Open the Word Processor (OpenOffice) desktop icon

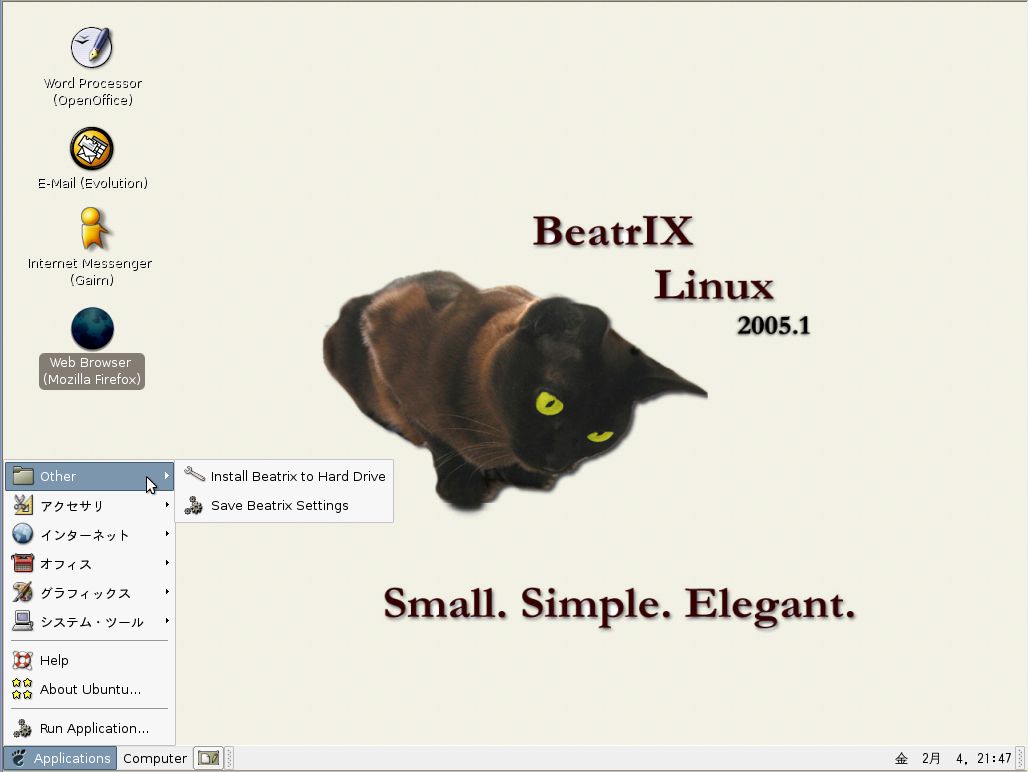tap(91, 47)
